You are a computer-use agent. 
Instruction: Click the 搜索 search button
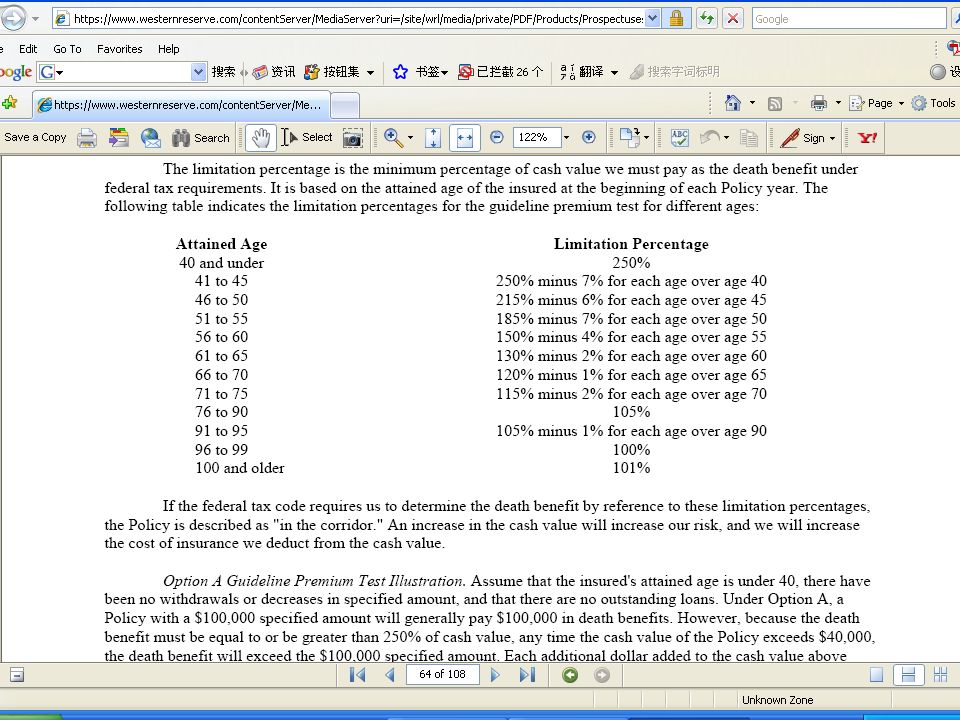tap(223, 72)
